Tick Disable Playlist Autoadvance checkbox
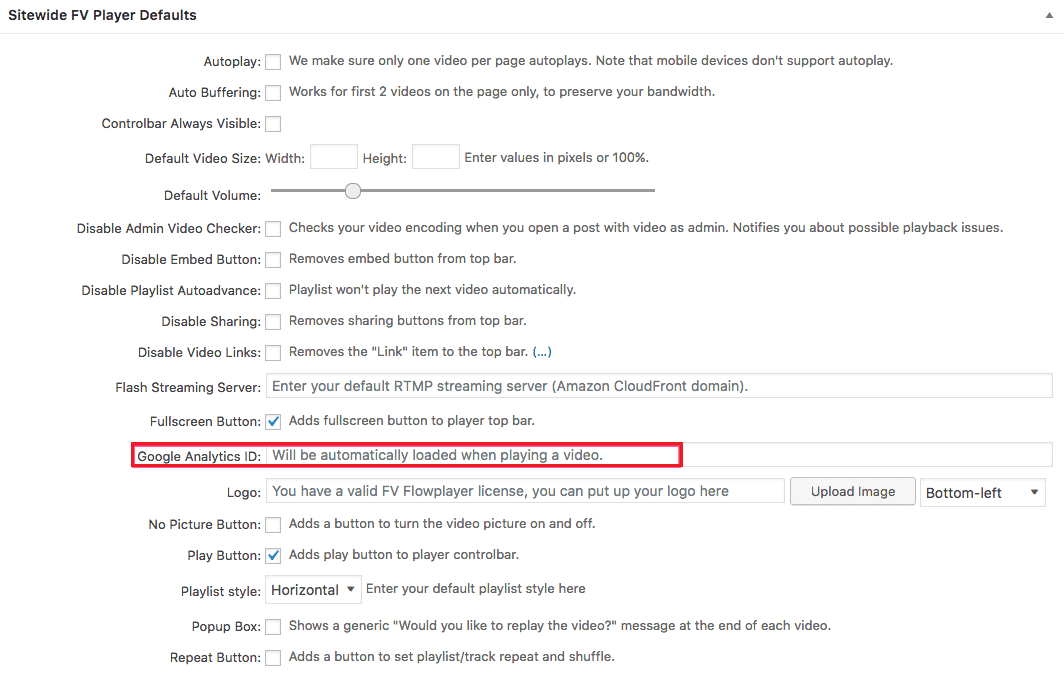The image size is (1064, 676). pyautogui.click(x=273, y=291)
